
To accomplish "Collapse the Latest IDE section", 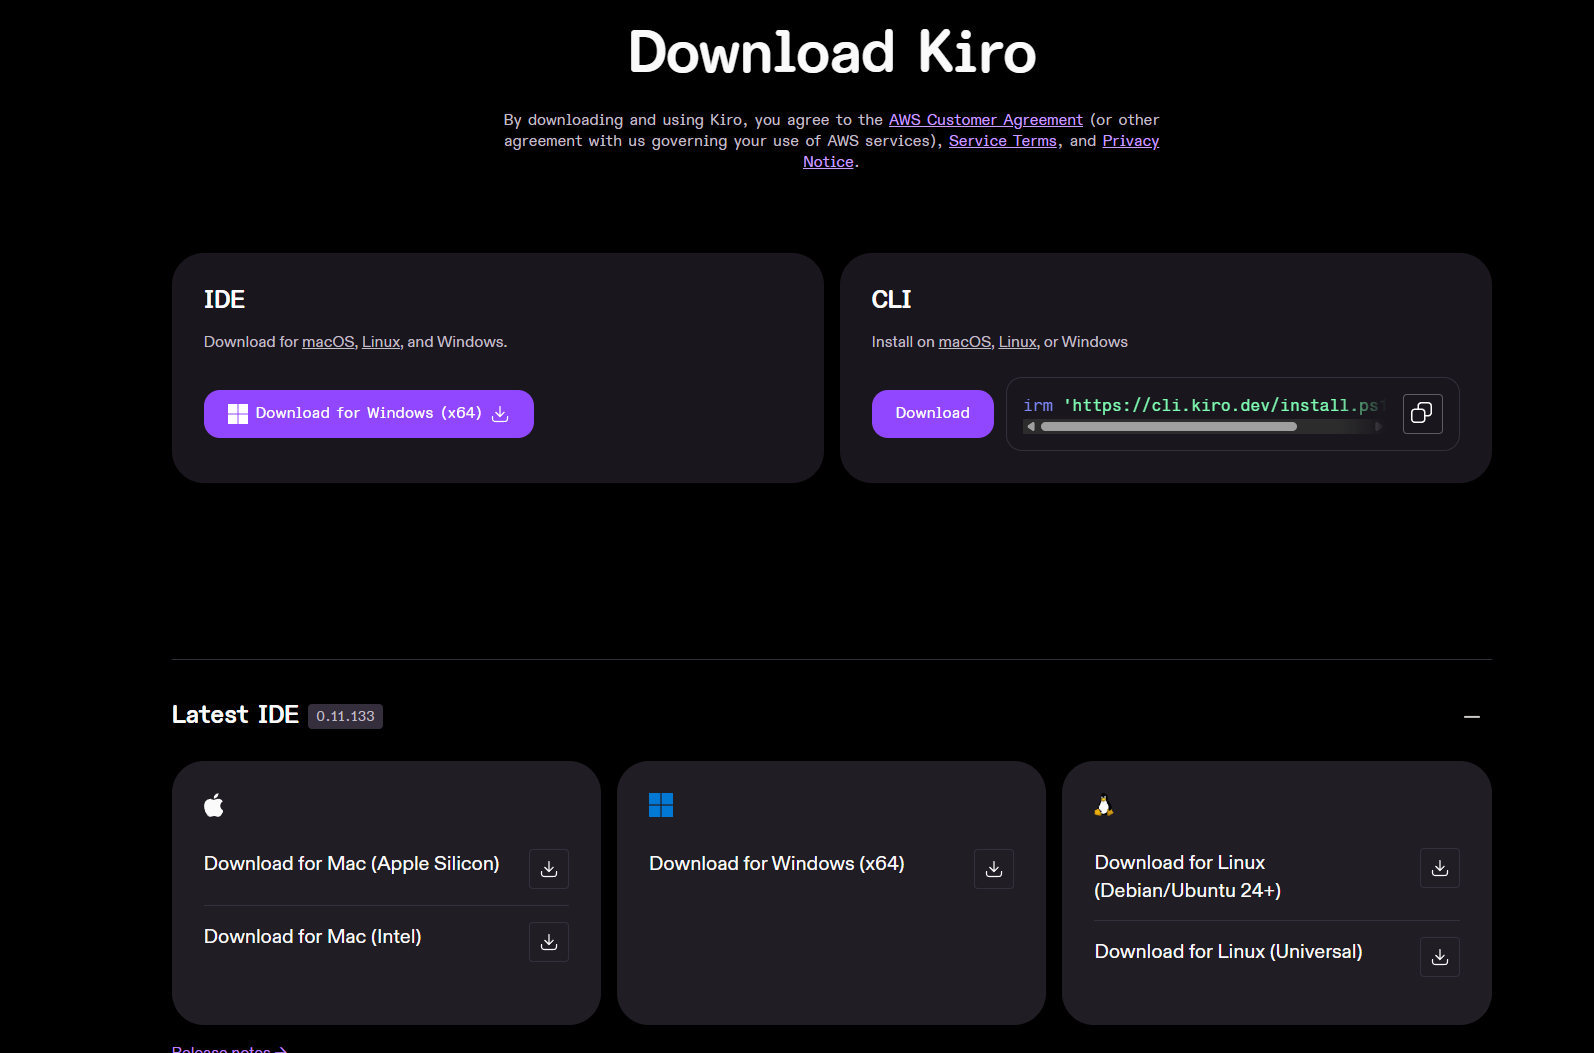I will pos(1472,716).
